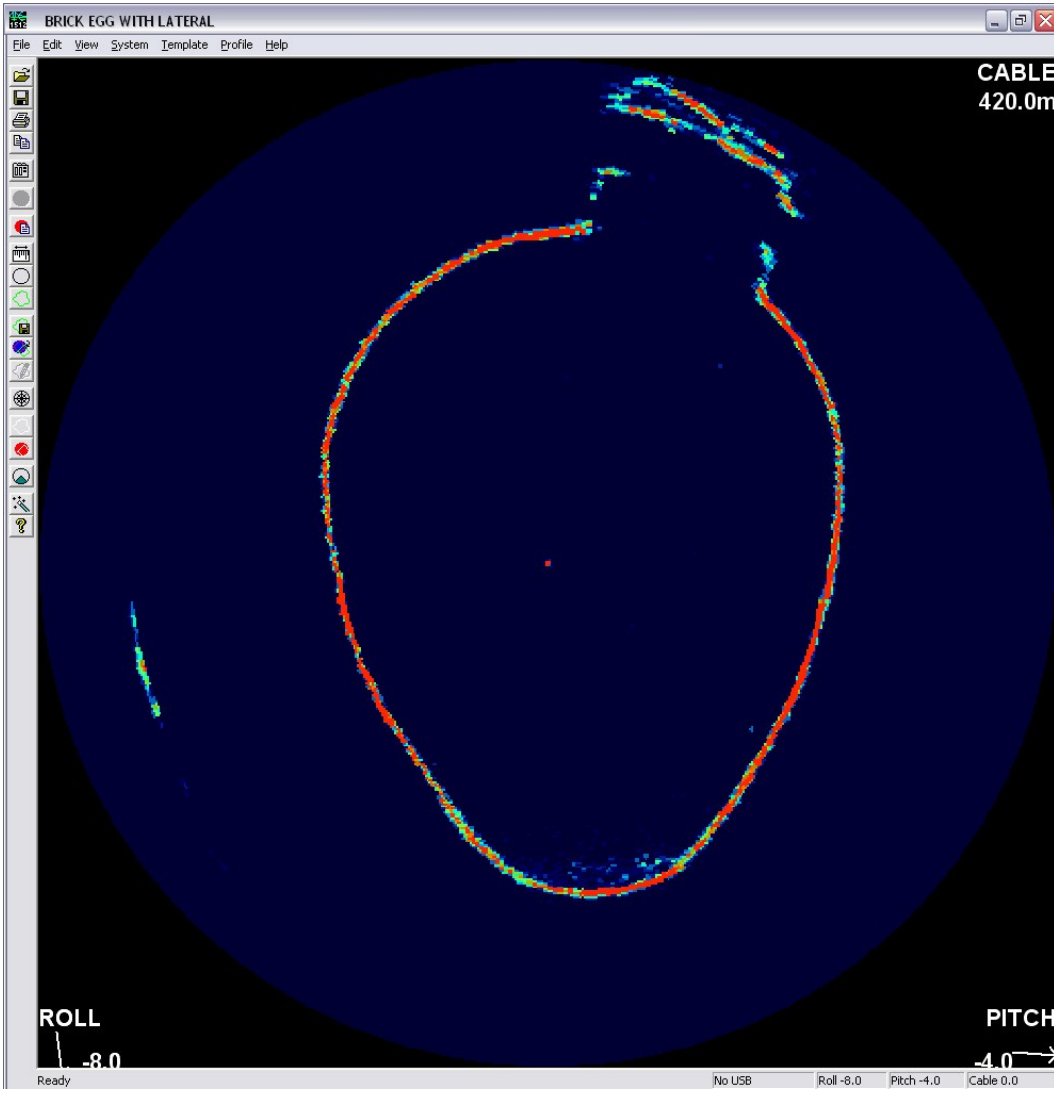Click the red circle with document icon
1054x1093 pixels.
click(x=22, y=227)
